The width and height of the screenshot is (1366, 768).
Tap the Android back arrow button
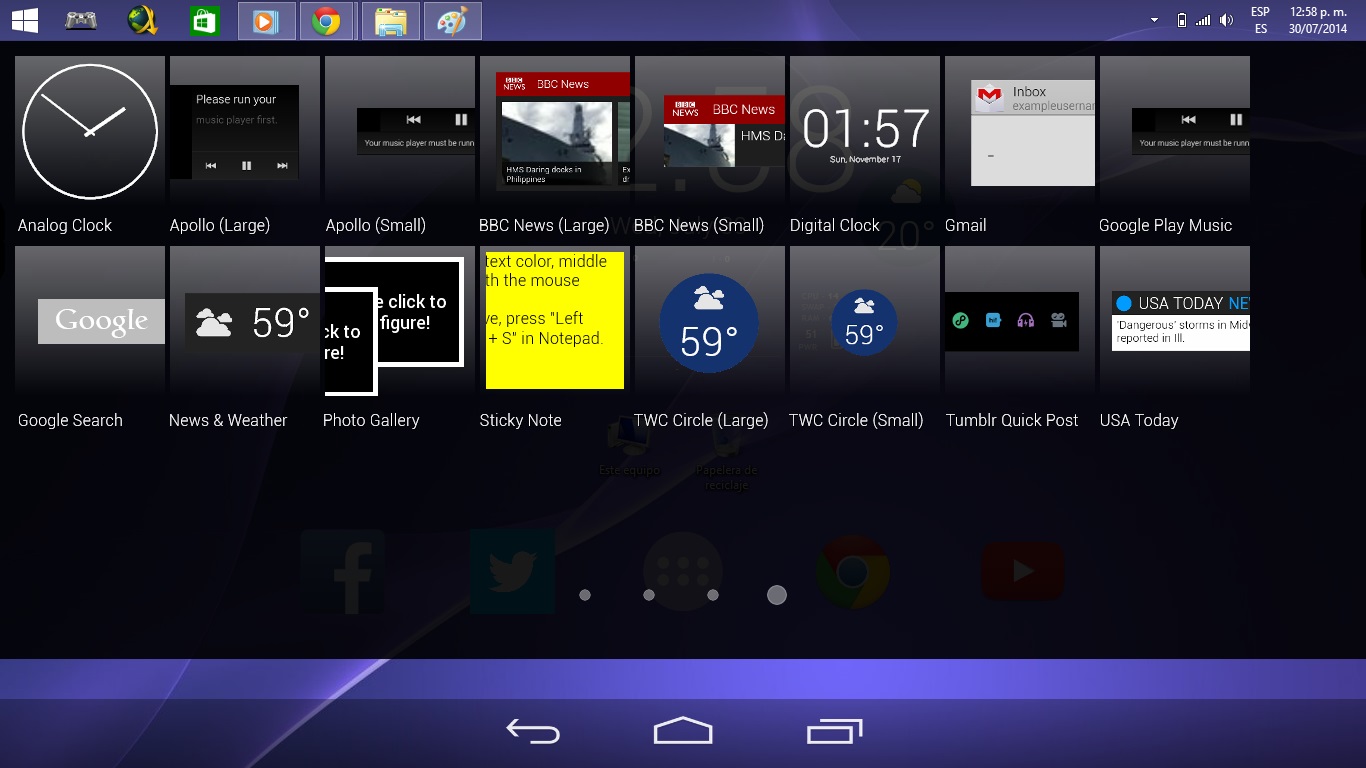tap(533, 732)
